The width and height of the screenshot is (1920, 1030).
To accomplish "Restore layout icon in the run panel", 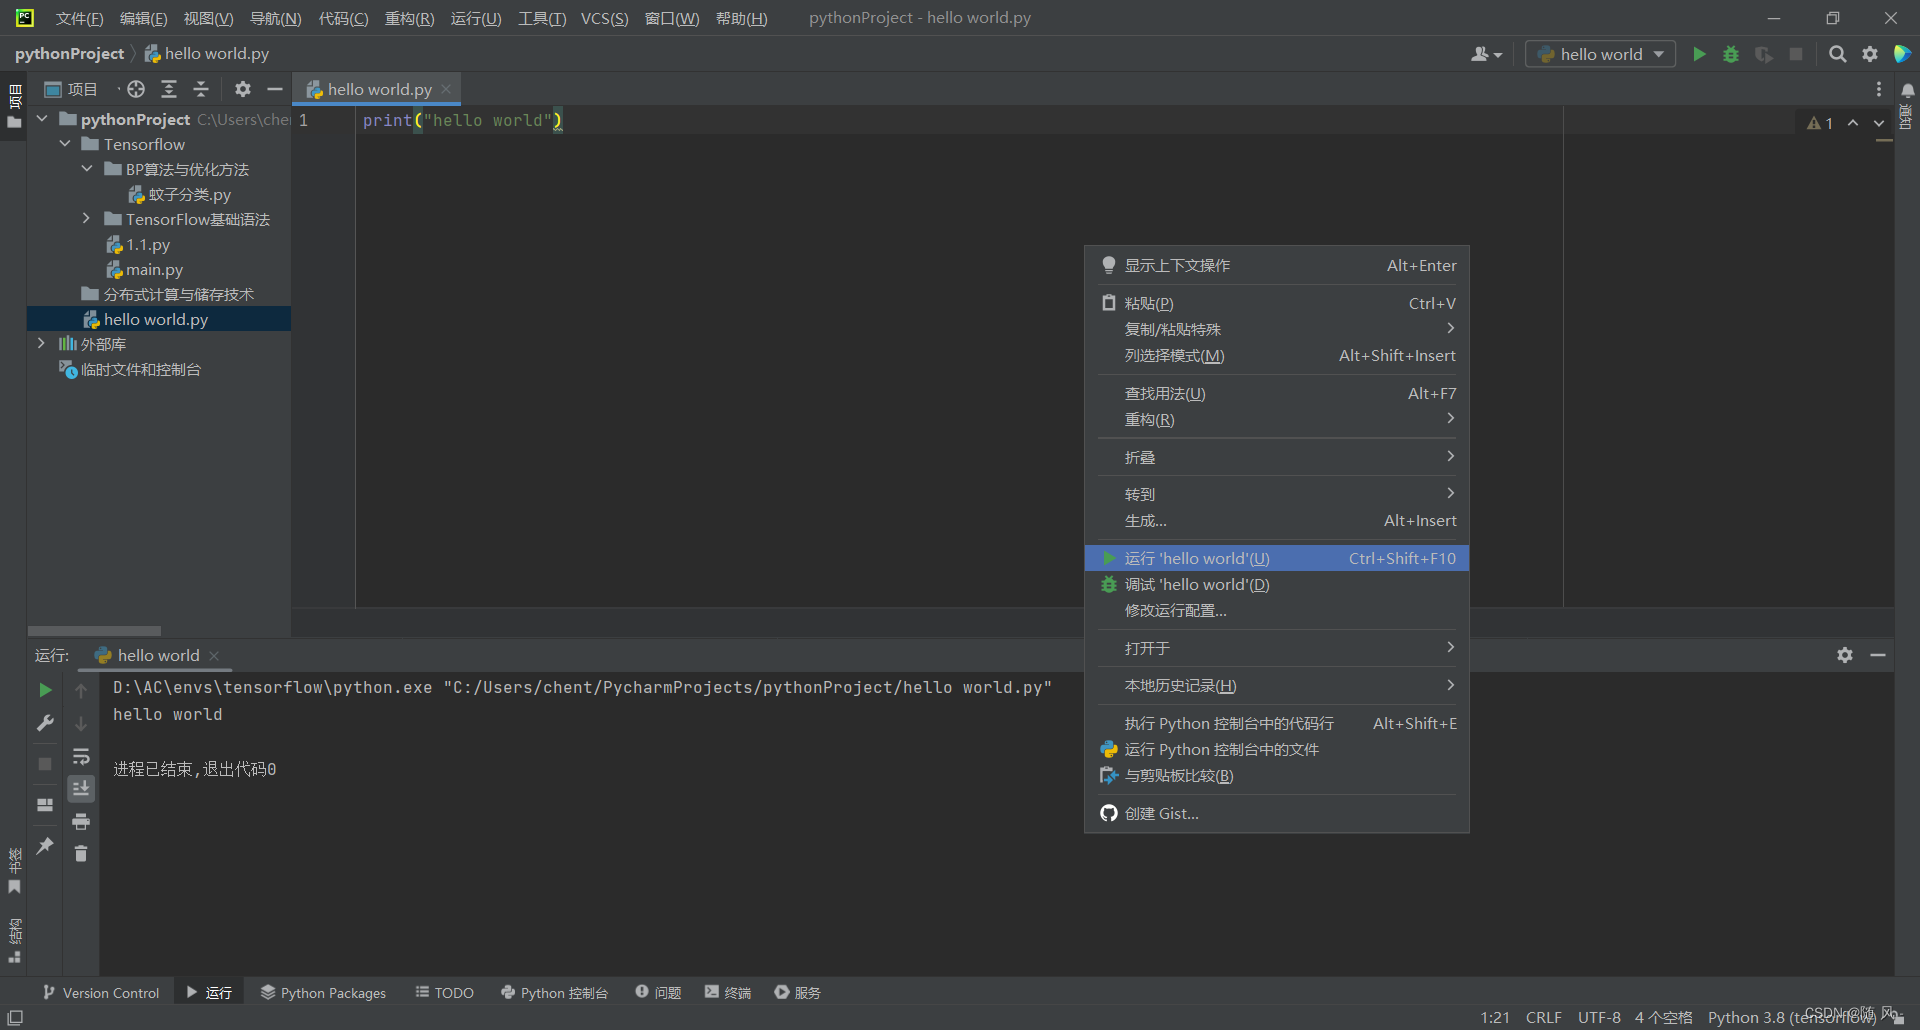I will tap(45, 805).
